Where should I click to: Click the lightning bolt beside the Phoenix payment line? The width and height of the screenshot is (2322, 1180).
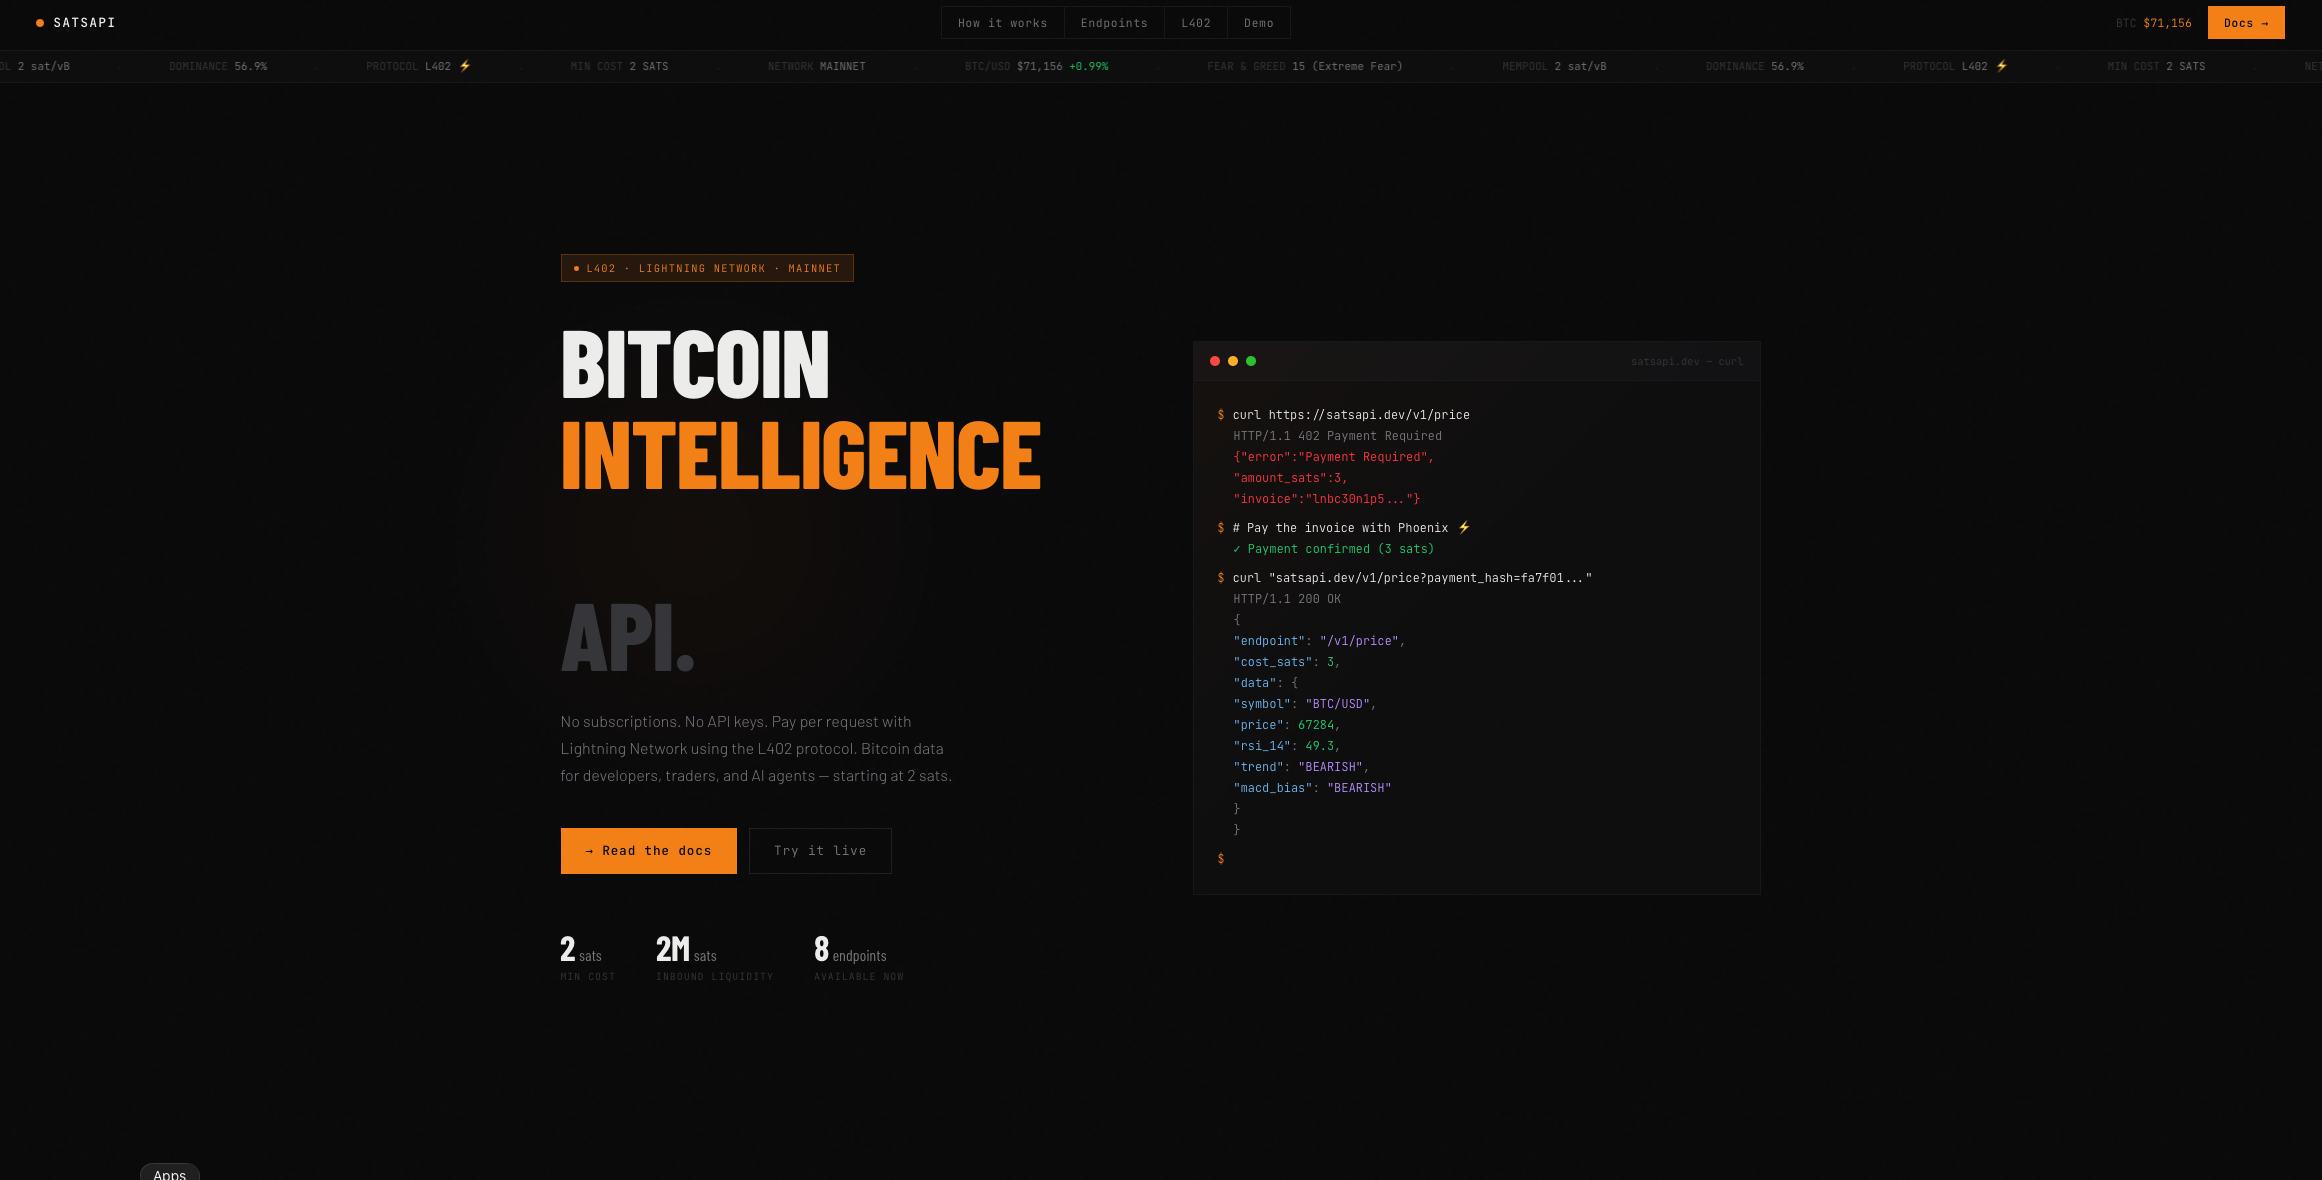point(1463,527)
